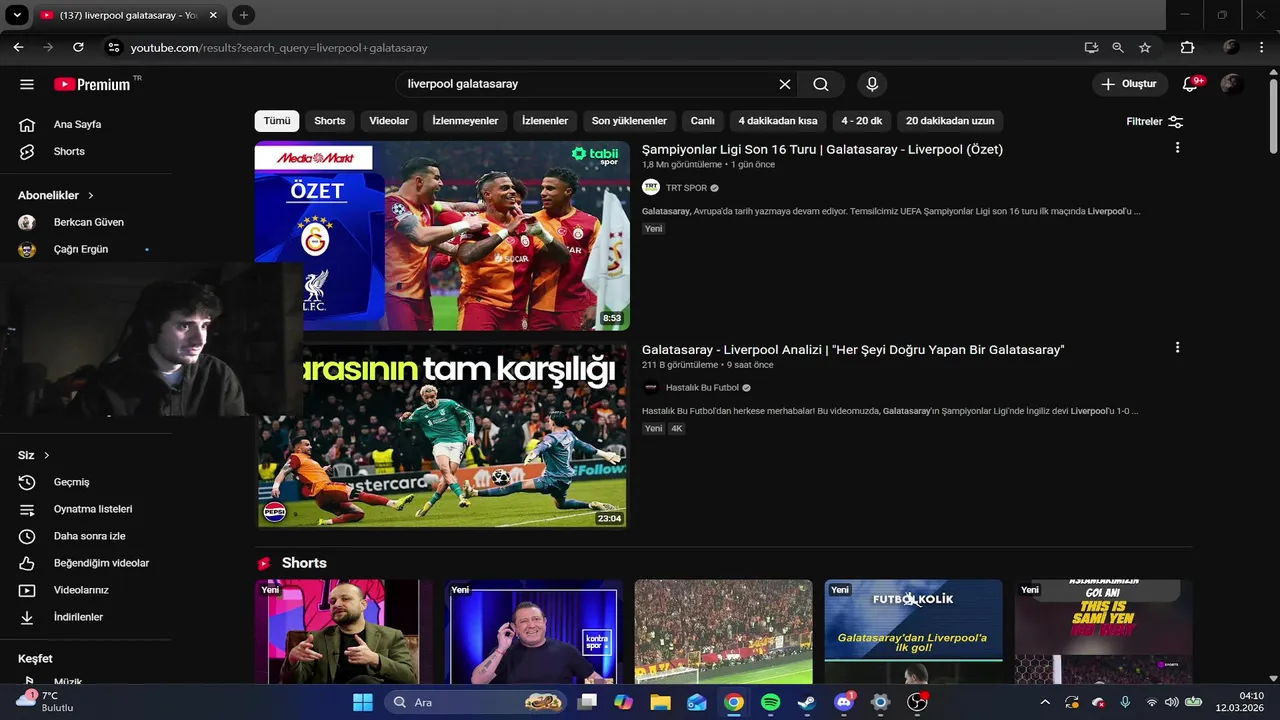Open Chrome's extensions puzzle icon
Screen dimensions: 1280x720
(1187, 47)
